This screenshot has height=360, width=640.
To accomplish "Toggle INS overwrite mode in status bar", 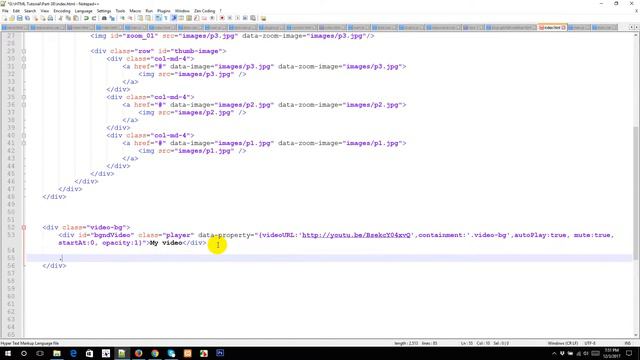I will click(628, 343).
